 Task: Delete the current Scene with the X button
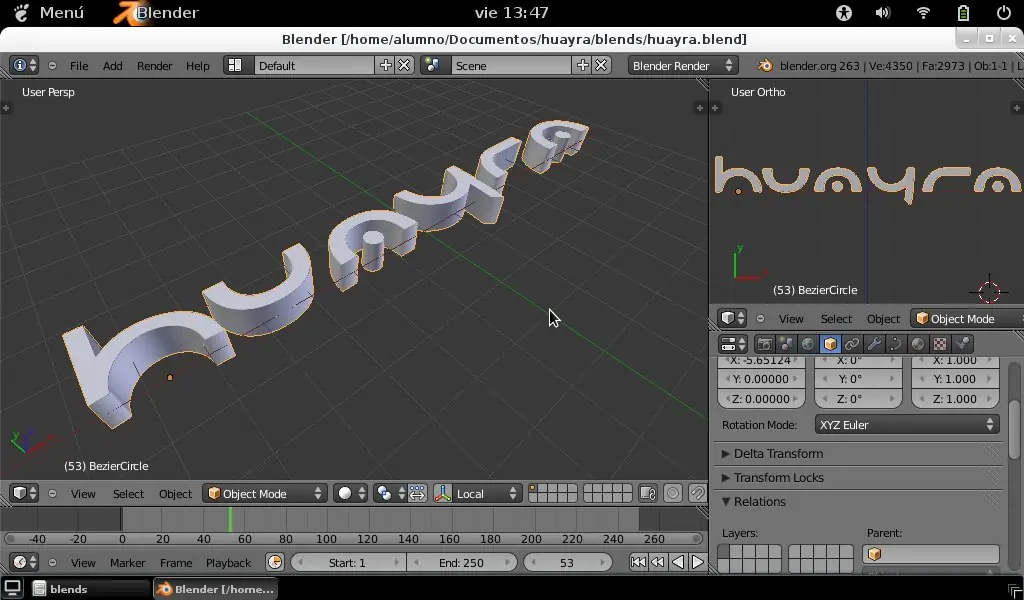pos(601,65)
